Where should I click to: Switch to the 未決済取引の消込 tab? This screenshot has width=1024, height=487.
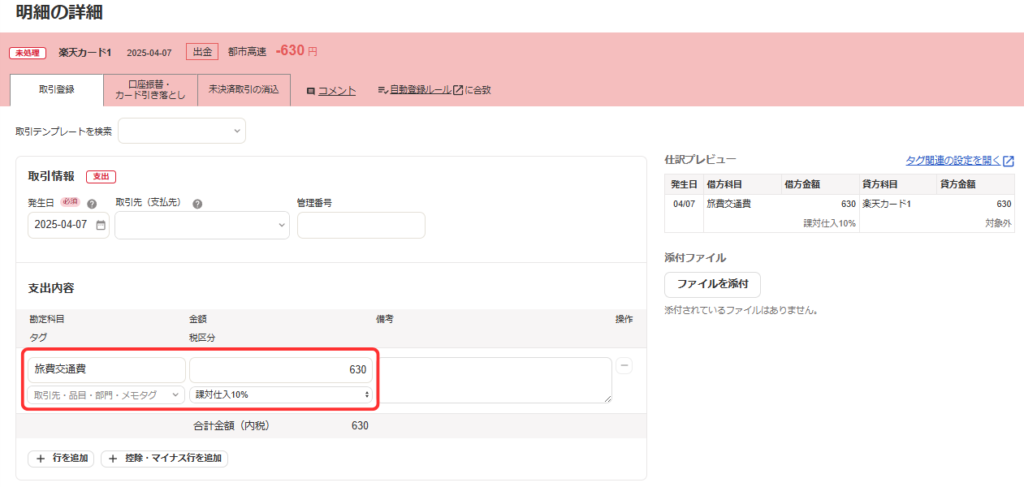tap(244, 89)
